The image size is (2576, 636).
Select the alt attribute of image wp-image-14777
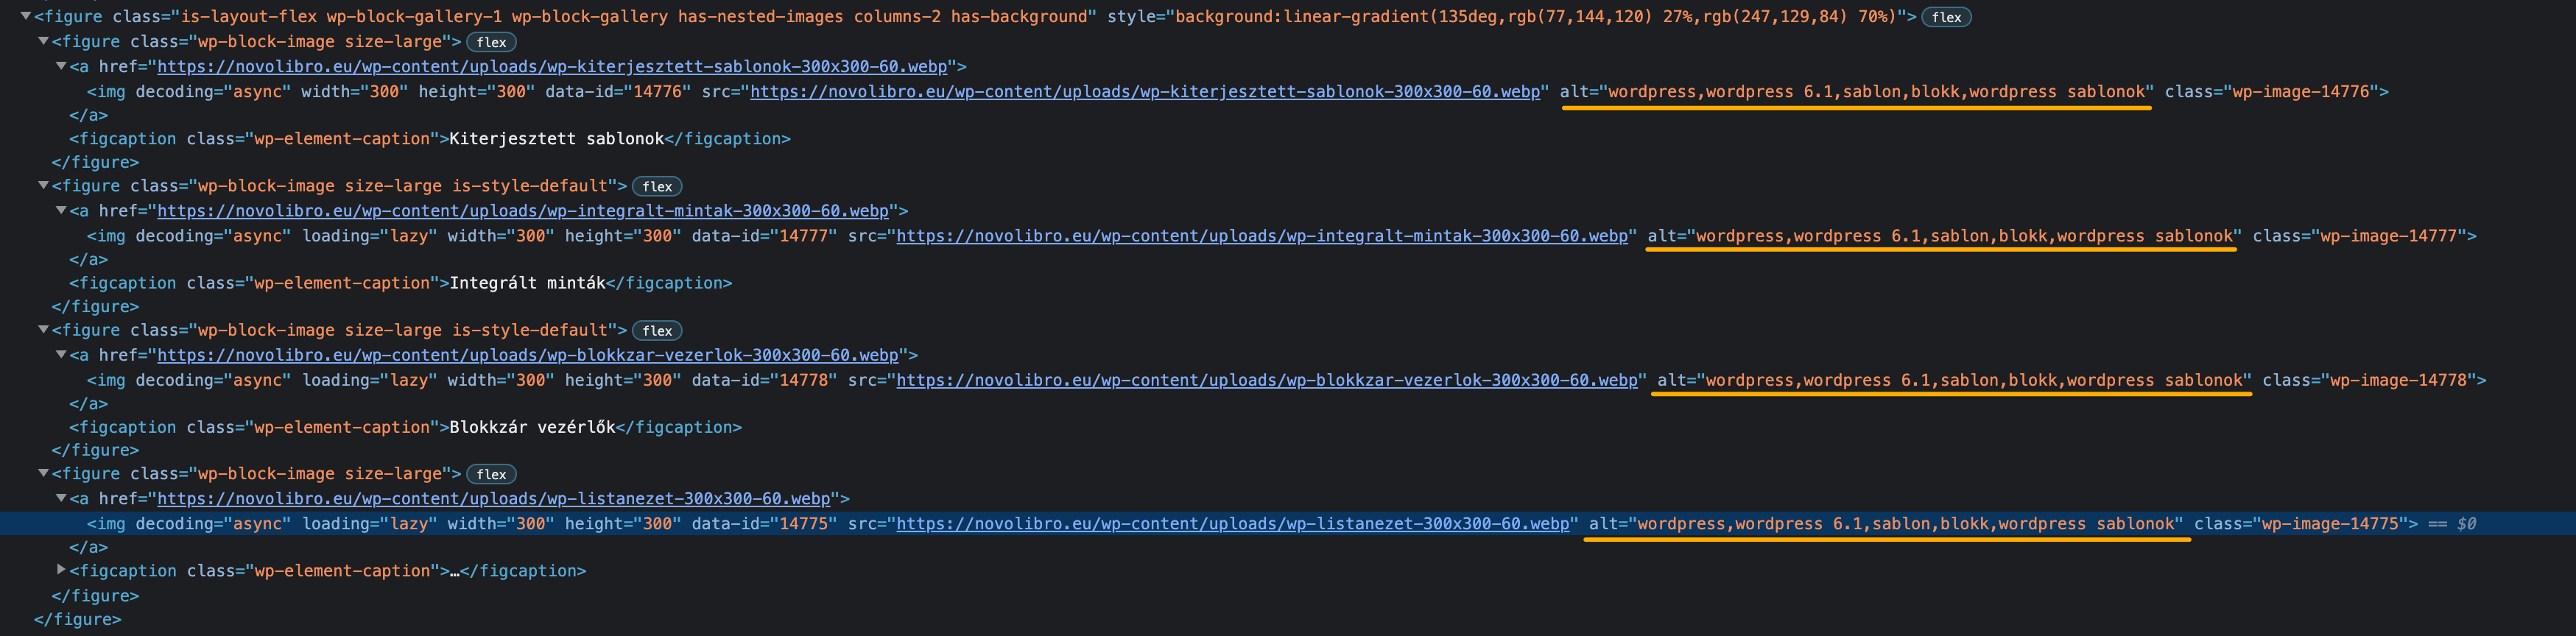click(1945, 235)
